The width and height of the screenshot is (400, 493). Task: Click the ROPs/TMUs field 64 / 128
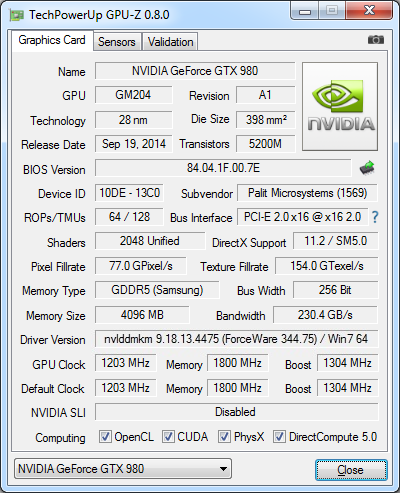tap(129, 217)
